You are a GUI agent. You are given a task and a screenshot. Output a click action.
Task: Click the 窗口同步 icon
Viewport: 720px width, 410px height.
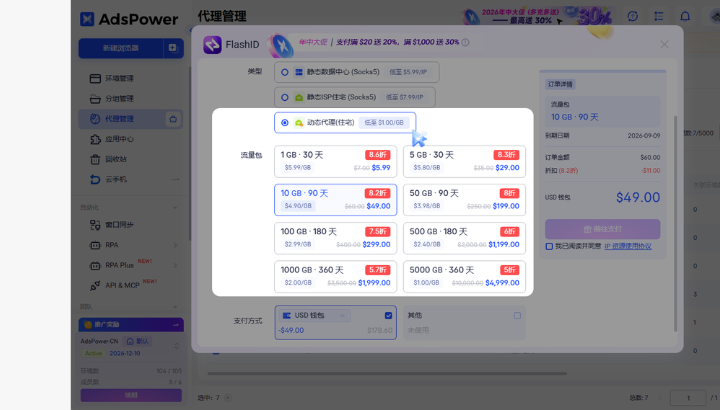(95, 225)
